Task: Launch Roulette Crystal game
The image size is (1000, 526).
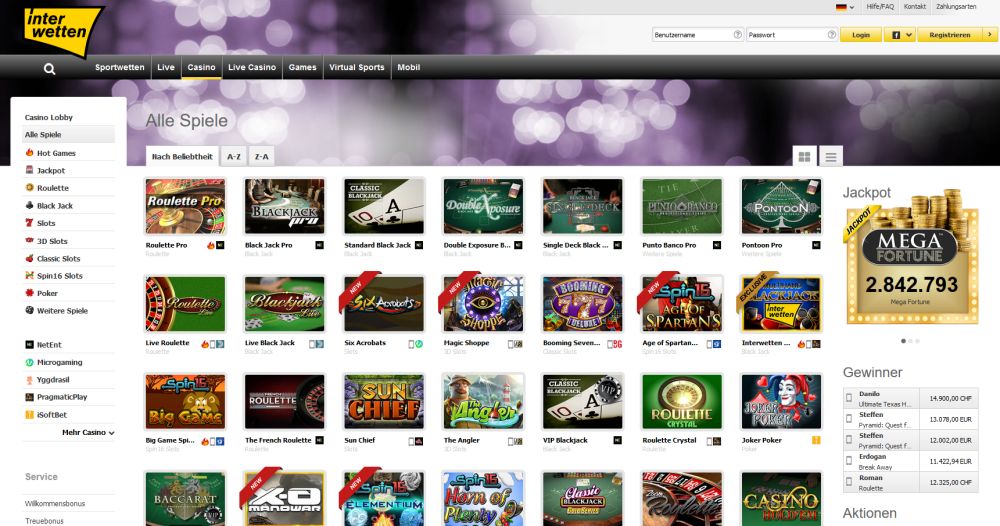Action: pyautogui.click(x=682, y=402)
